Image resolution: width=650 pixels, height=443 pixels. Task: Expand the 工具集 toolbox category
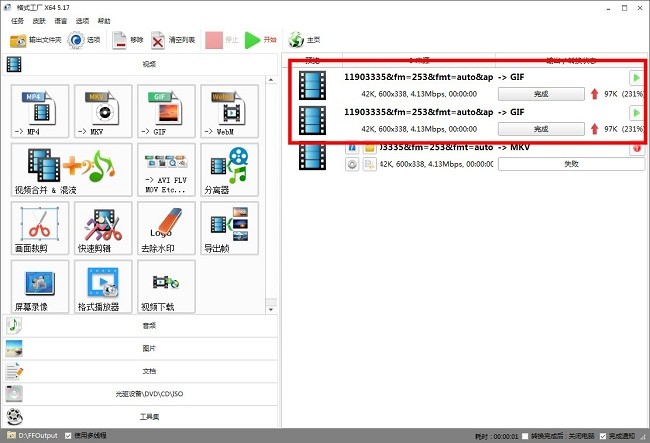click(x=140, y=416)
